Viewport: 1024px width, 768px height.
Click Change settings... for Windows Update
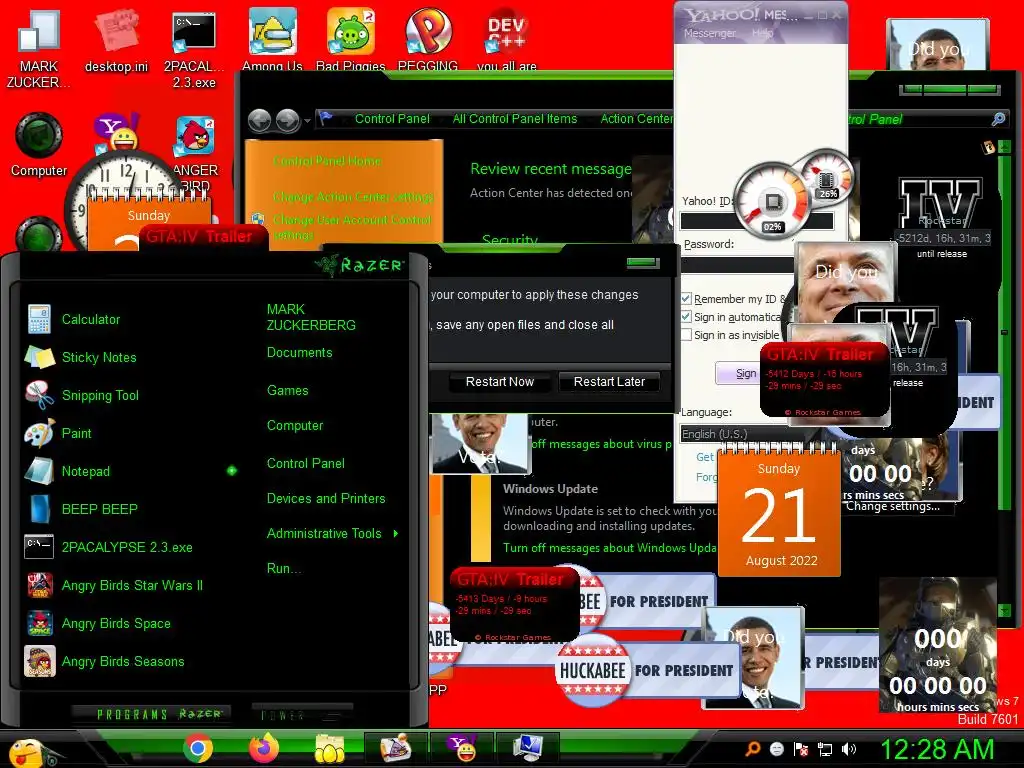click(893, 506)
